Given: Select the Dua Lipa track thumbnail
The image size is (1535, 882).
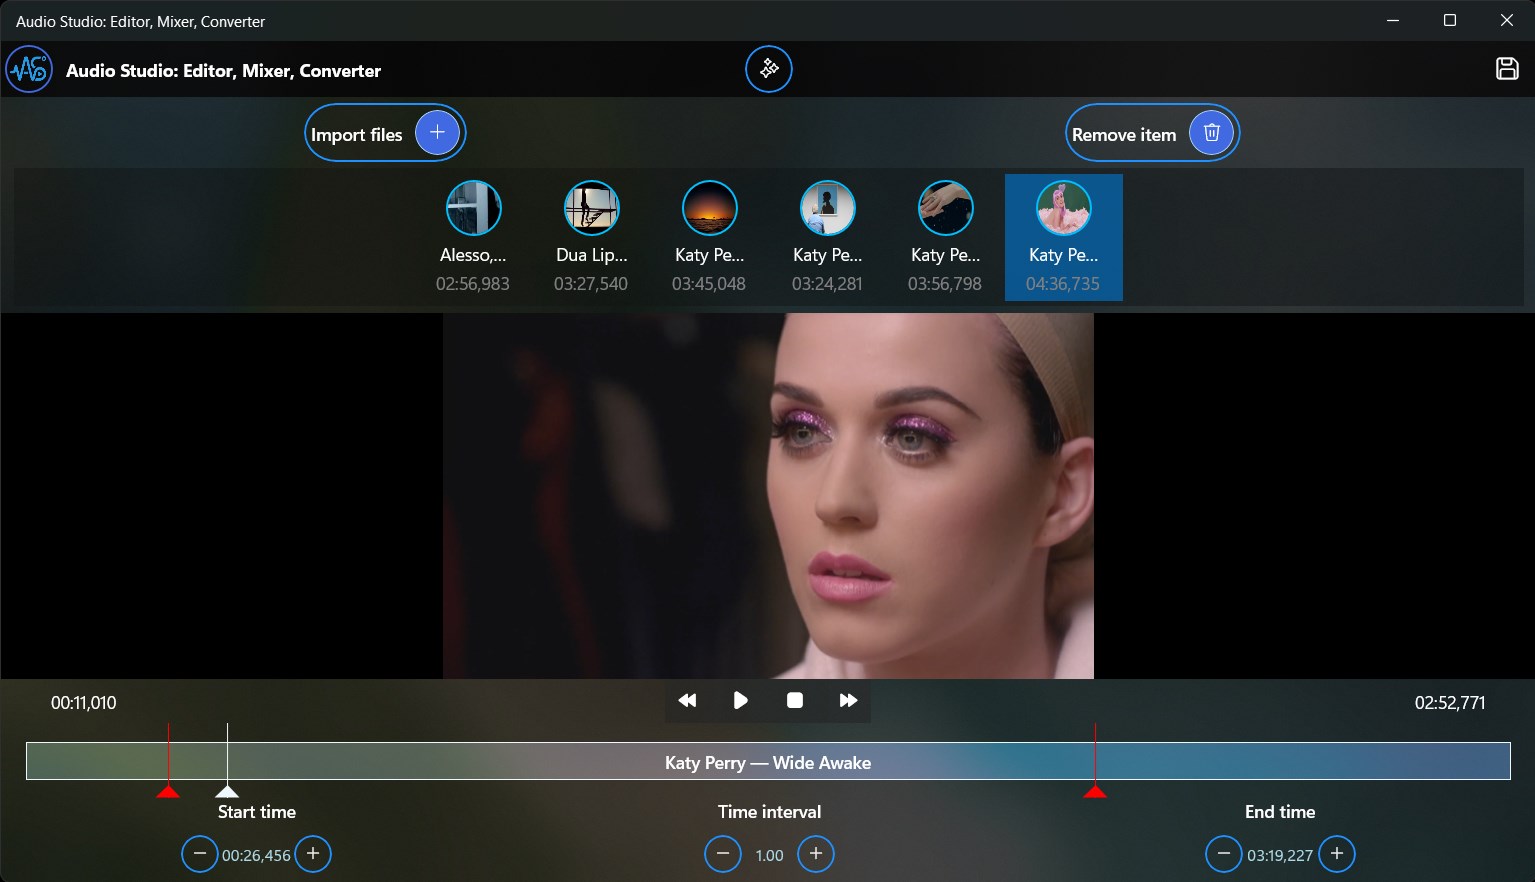Looking at the screenshot, I should coord(591,207).
